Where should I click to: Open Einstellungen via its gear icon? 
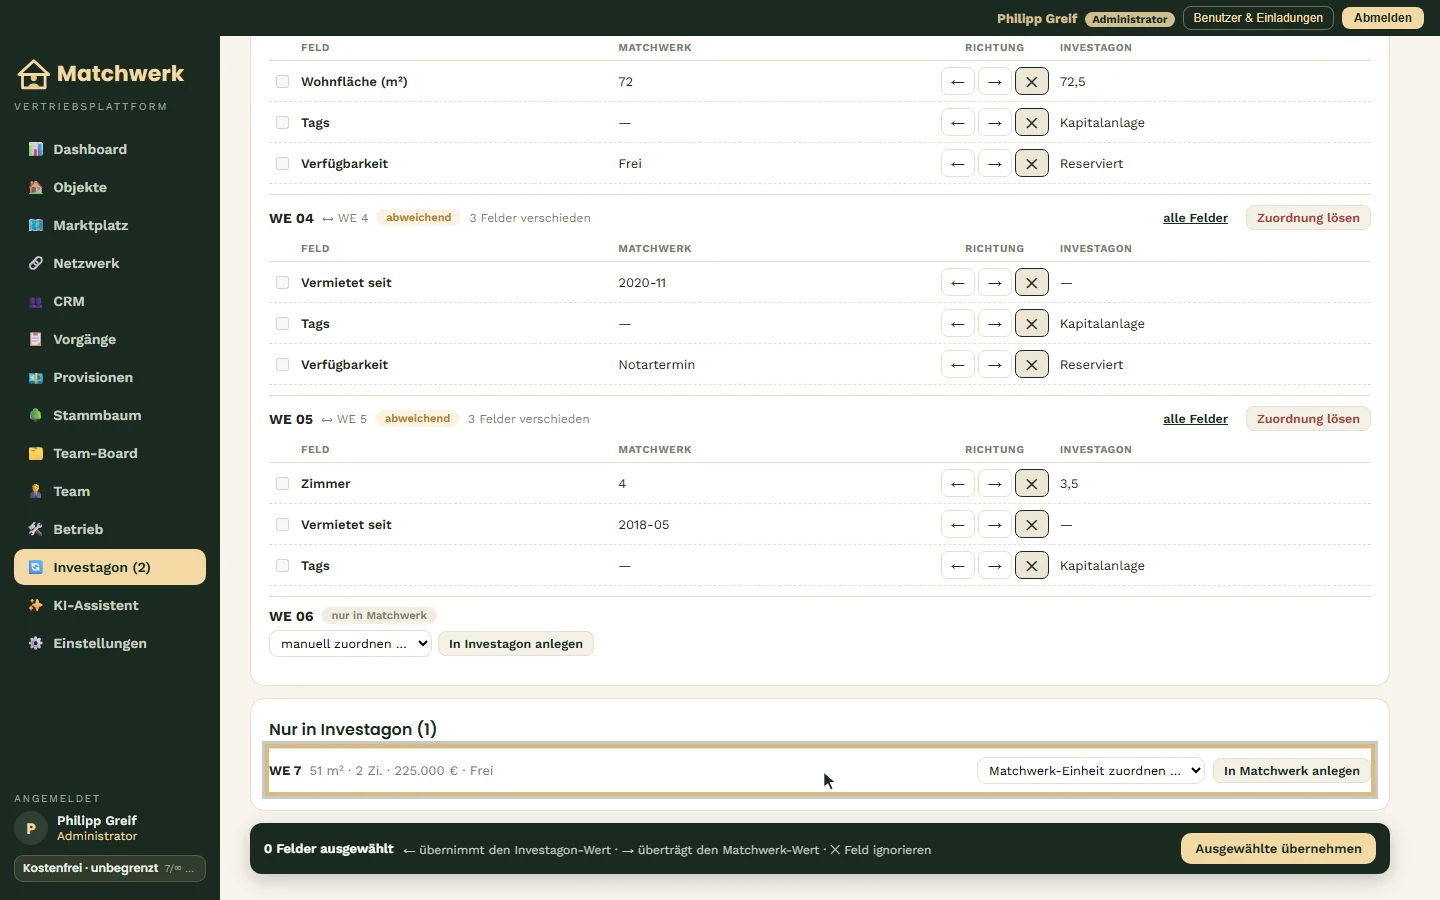point(36,643)
